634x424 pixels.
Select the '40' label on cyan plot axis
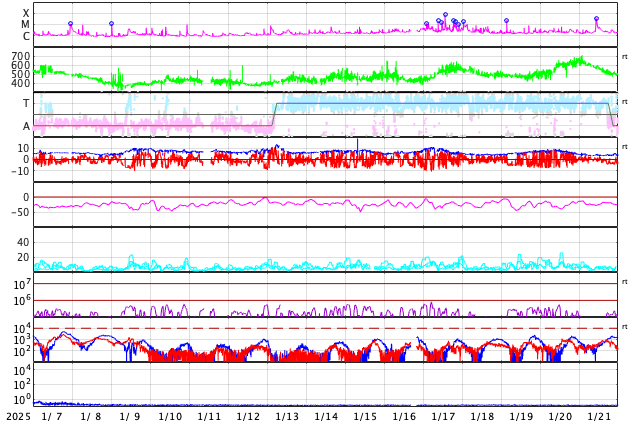coord(23,243)
